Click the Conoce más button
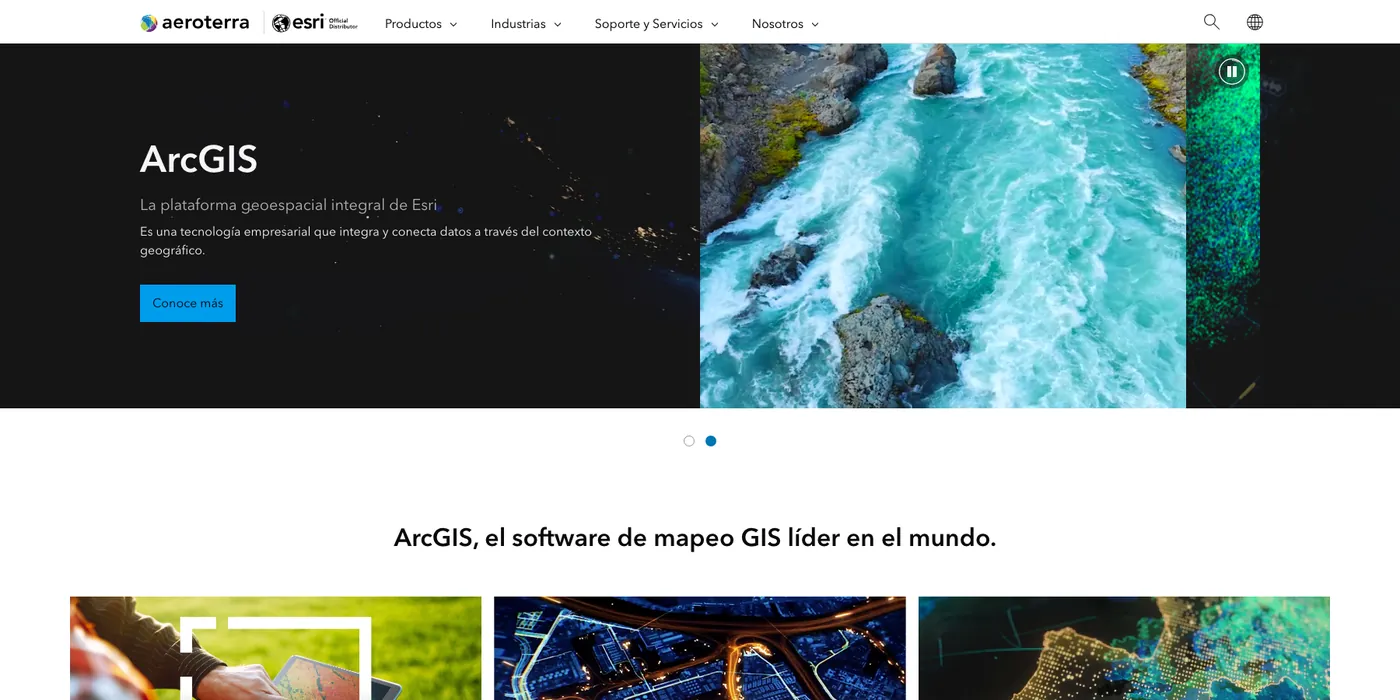Viewport: 1400px width, 700px height. point(188,303)
